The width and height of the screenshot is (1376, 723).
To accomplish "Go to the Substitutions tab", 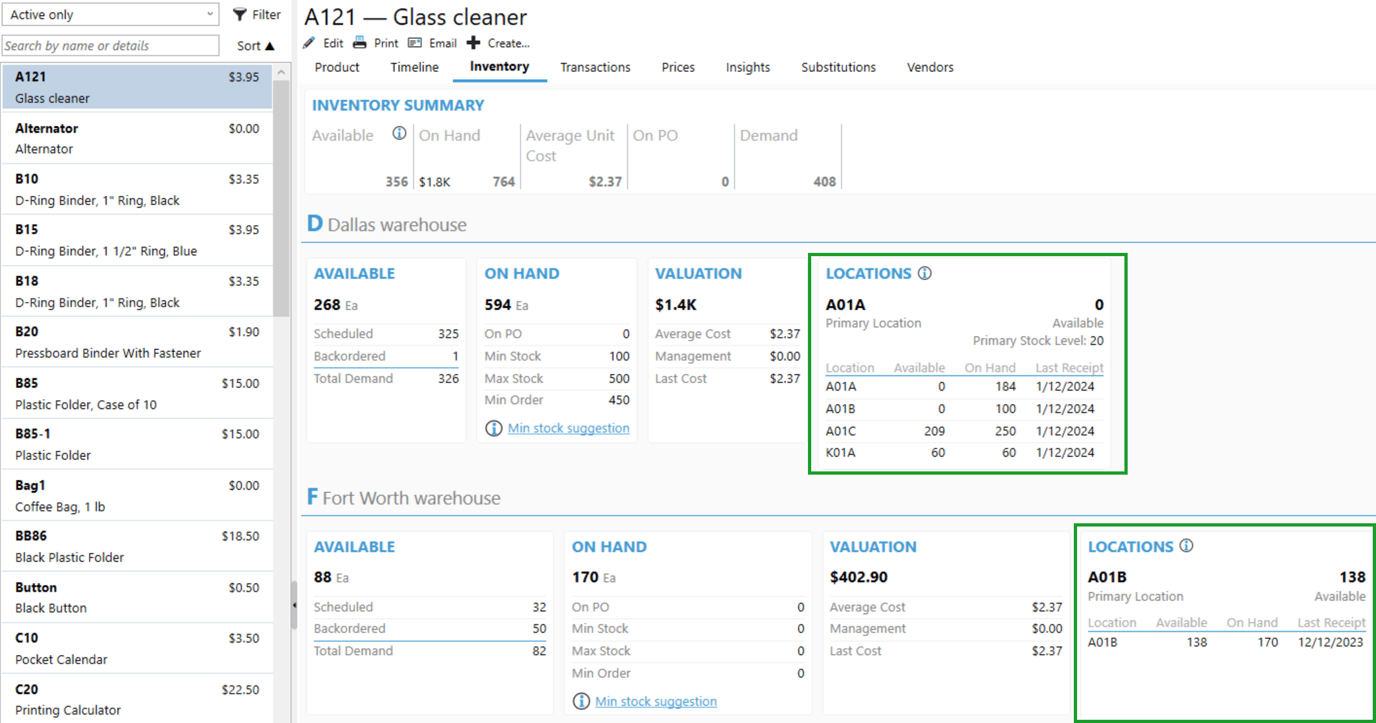I will [x=838, y=67].
